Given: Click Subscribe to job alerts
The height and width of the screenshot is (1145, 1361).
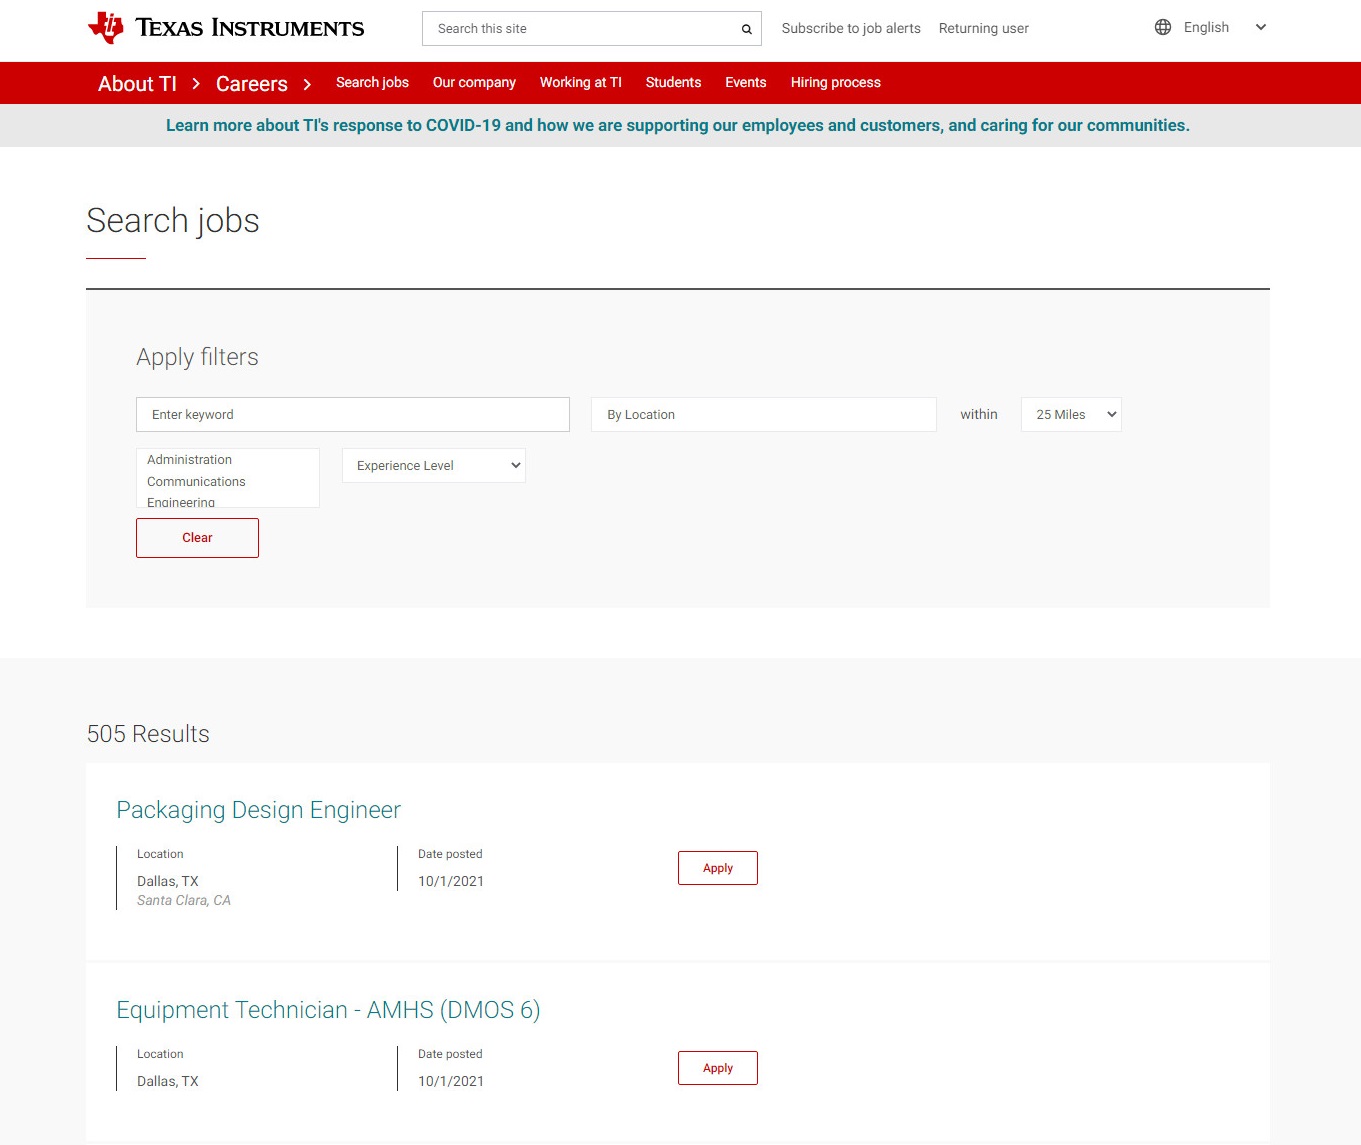Looking at the screenshot, I should pyautogui.click(x=851, y=29).
